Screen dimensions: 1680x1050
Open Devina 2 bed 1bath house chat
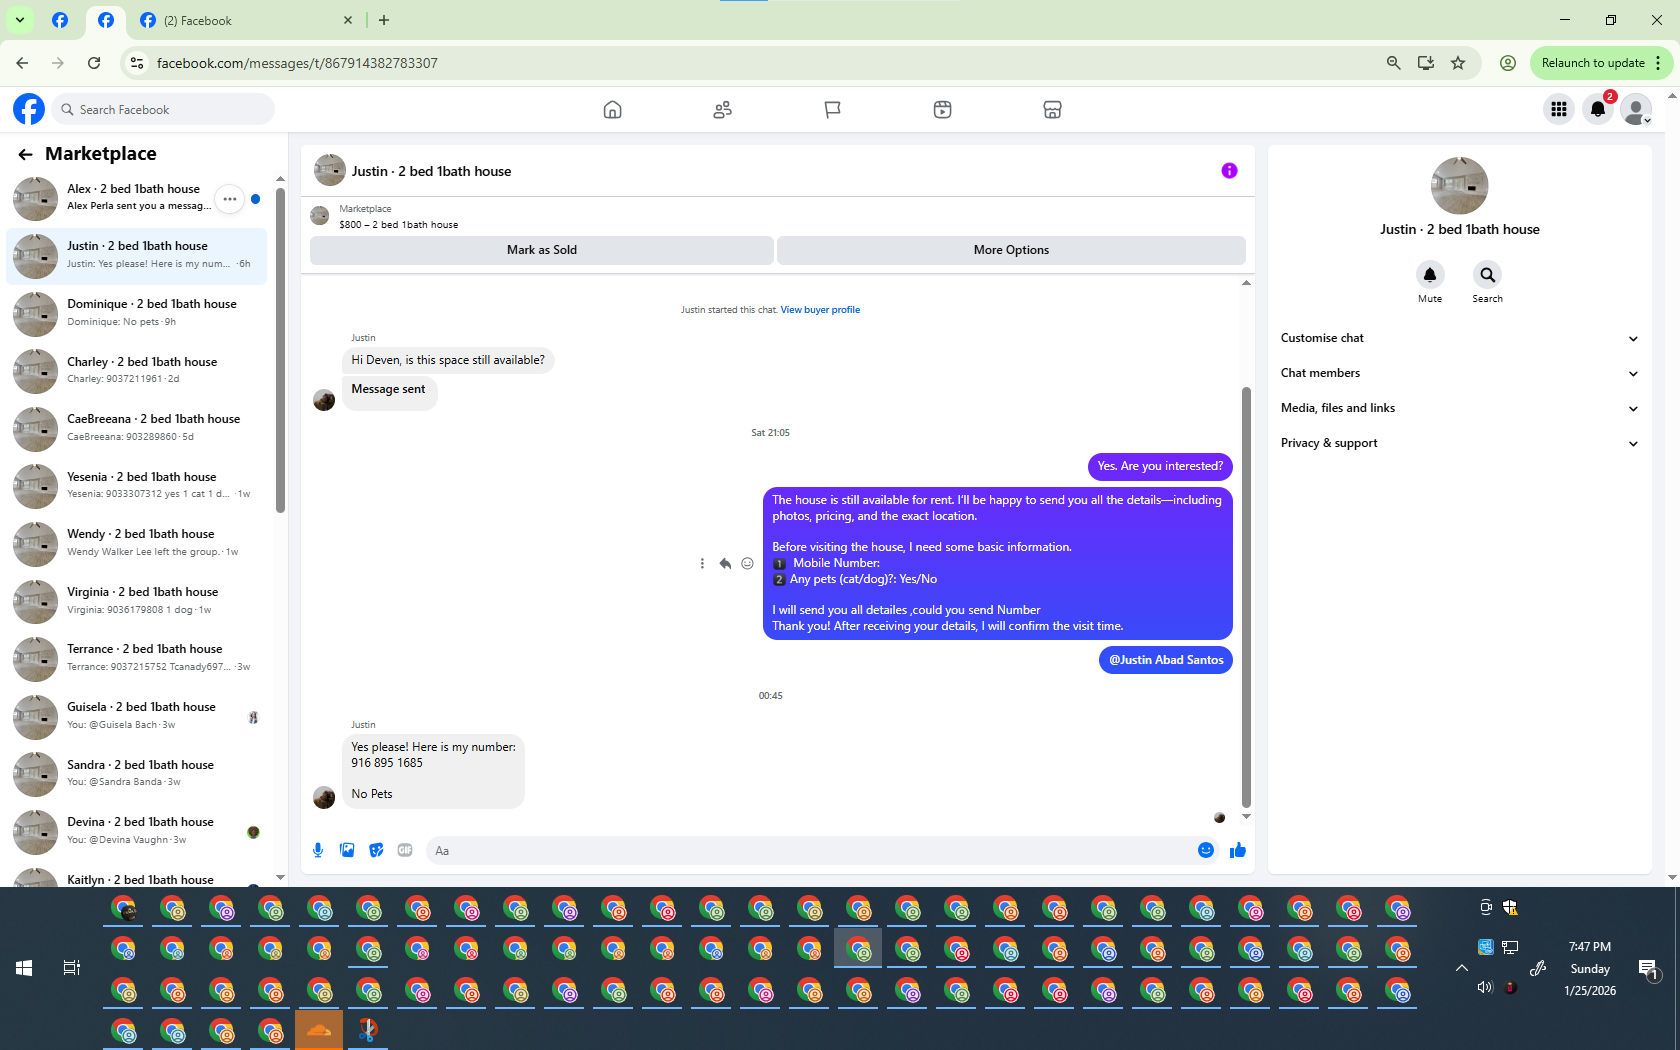[137, 831]
